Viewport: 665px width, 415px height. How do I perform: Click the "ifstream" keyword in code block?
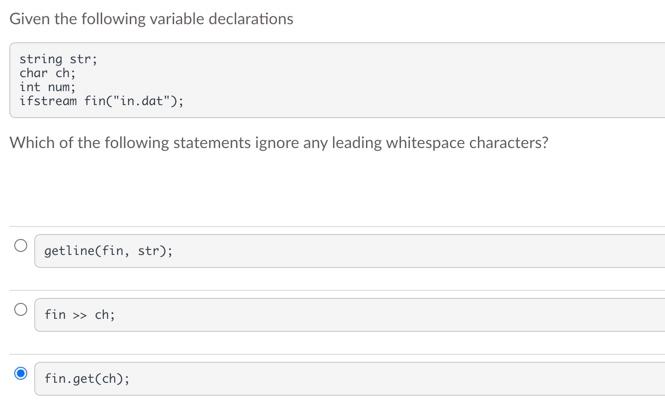[48, 101]
